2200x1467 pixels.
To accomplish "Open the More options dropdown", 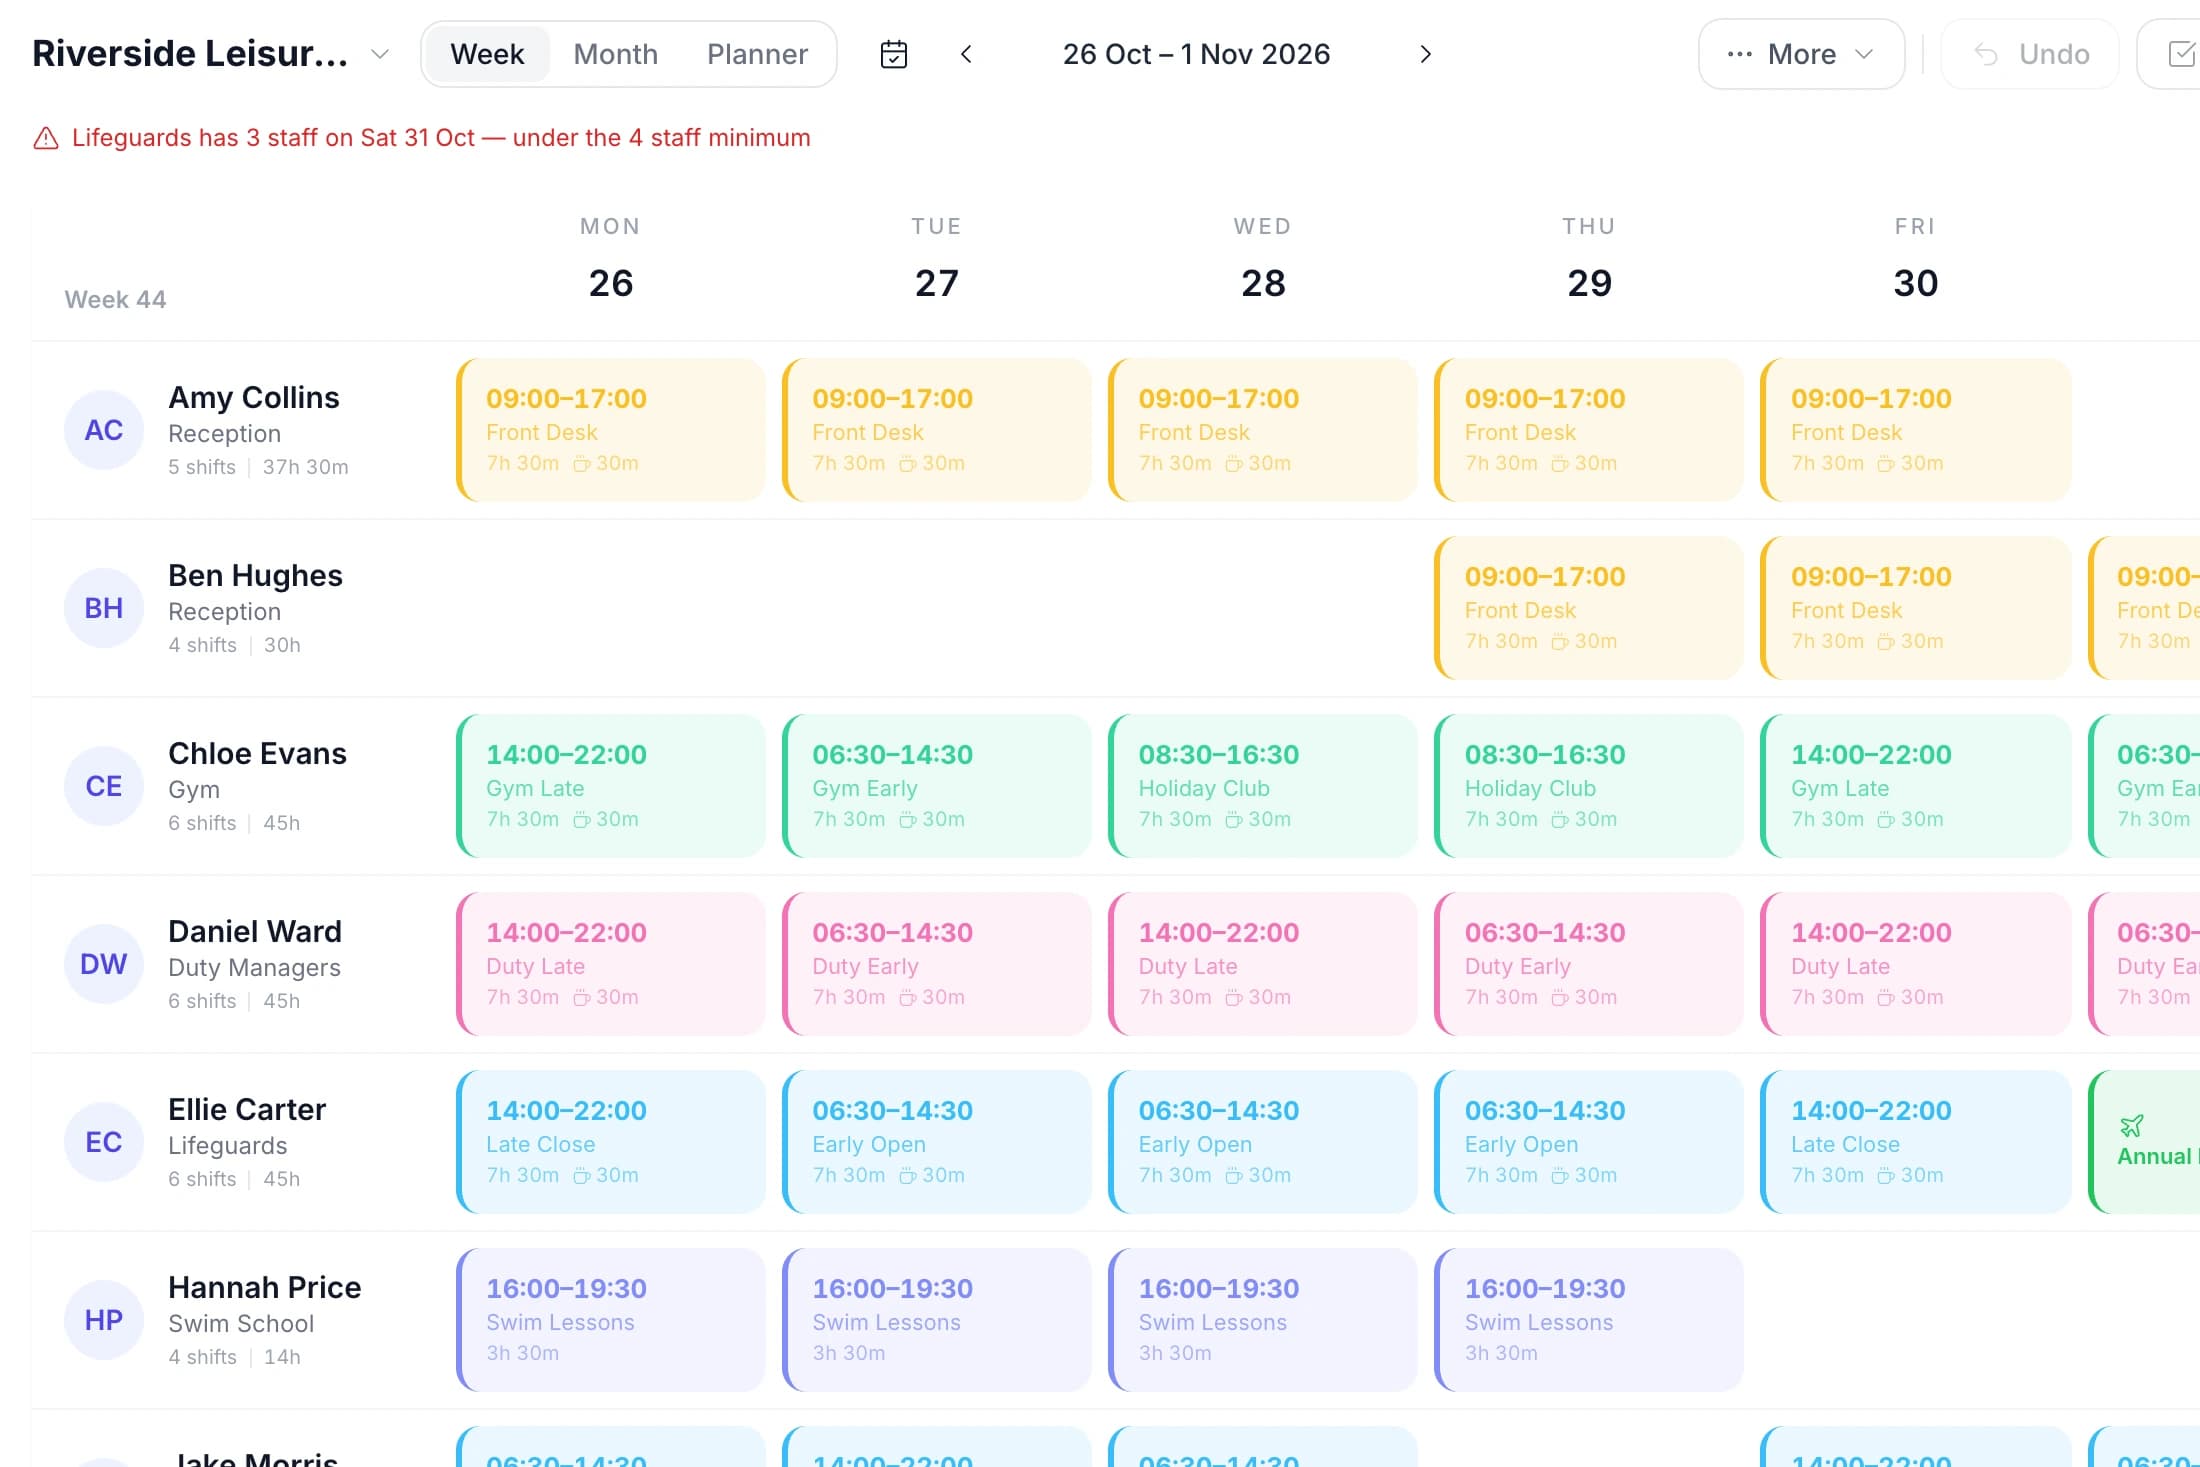I will click(x=1801, y=54).
